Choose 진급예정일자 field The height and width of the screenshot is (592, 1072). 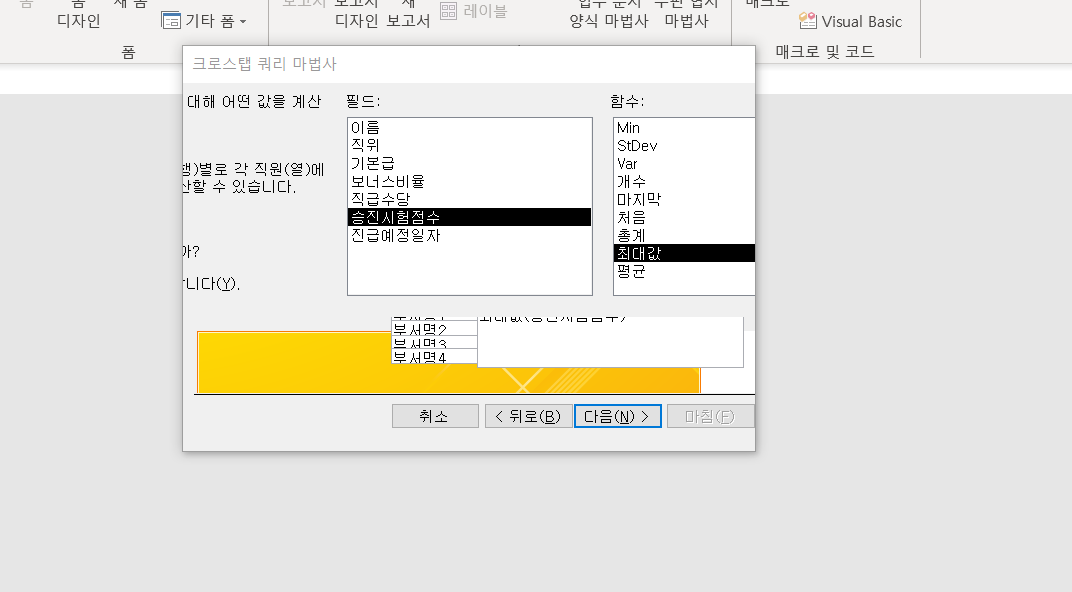[x=394, y=236]
